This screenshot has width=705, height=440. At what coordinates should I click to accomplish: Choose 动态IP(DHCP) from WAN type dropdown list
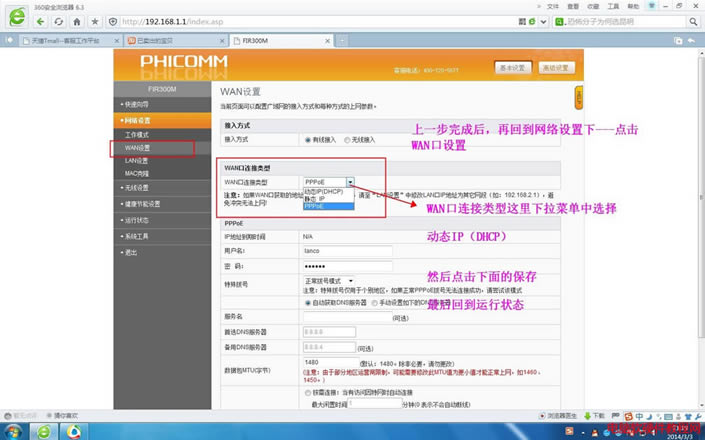click(323, 191)
